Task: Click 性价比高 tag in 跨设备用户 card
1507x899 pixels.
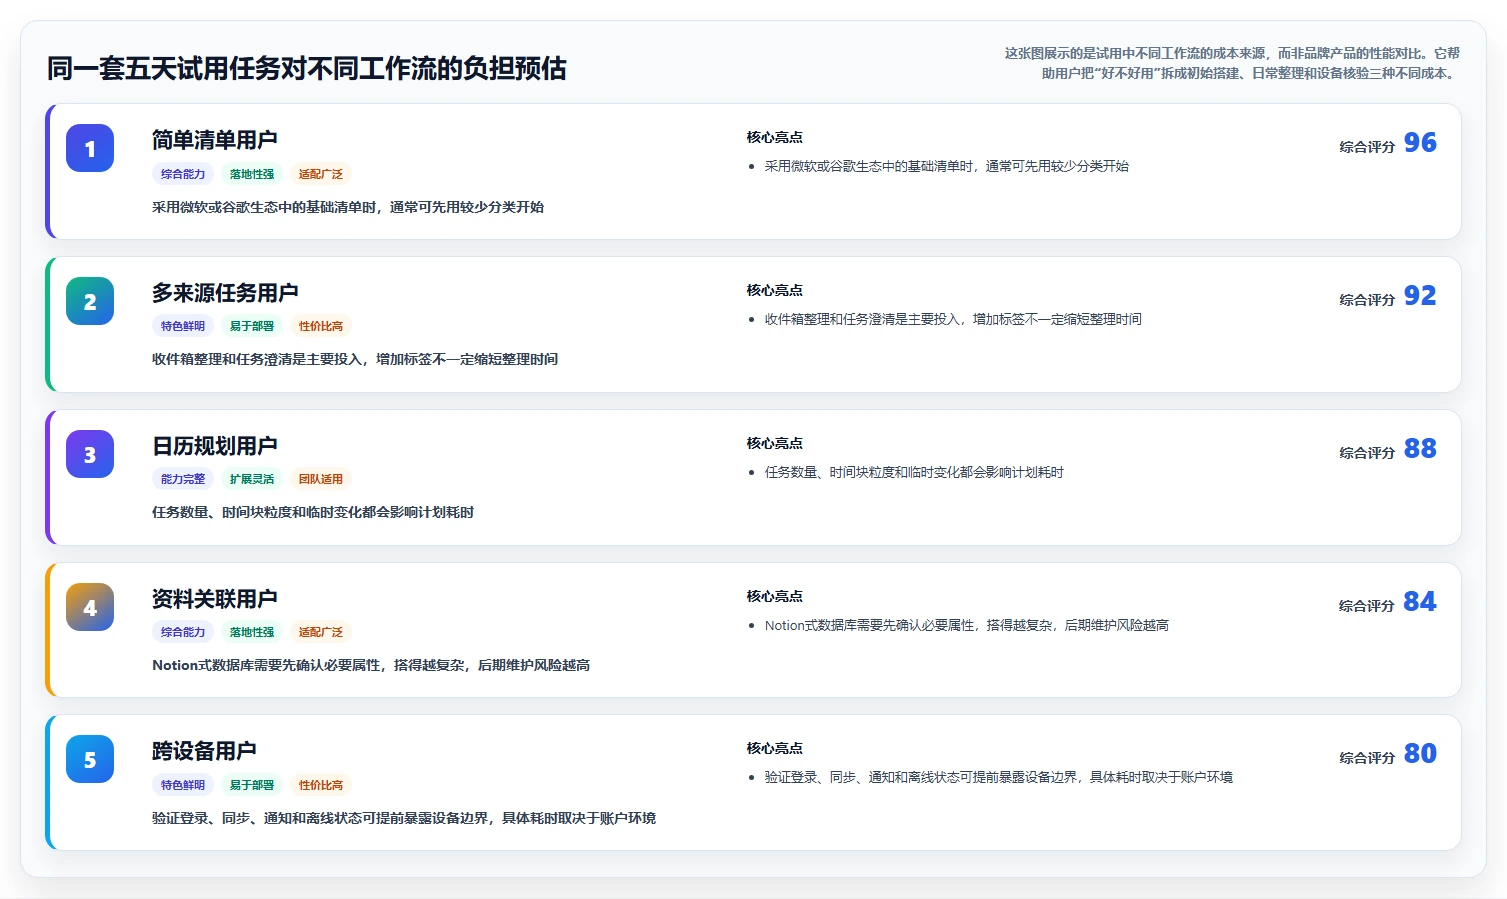Action: tap(321, 785)
